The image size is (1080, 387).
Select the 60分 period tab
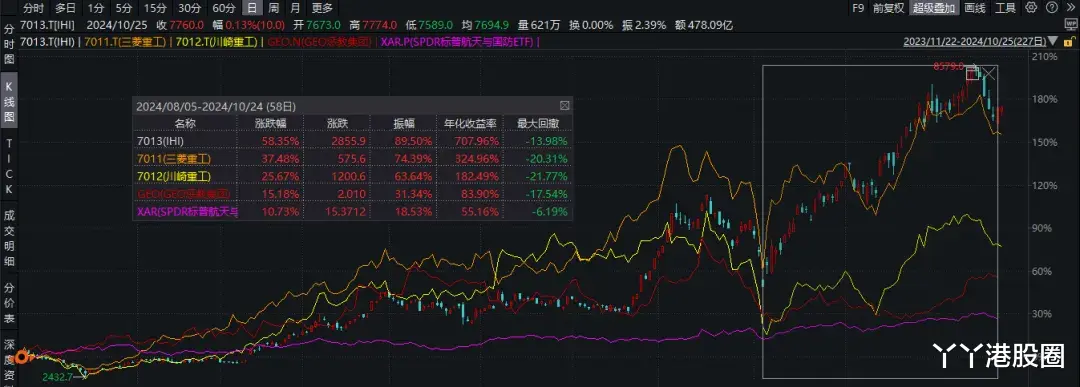[223, 8]
